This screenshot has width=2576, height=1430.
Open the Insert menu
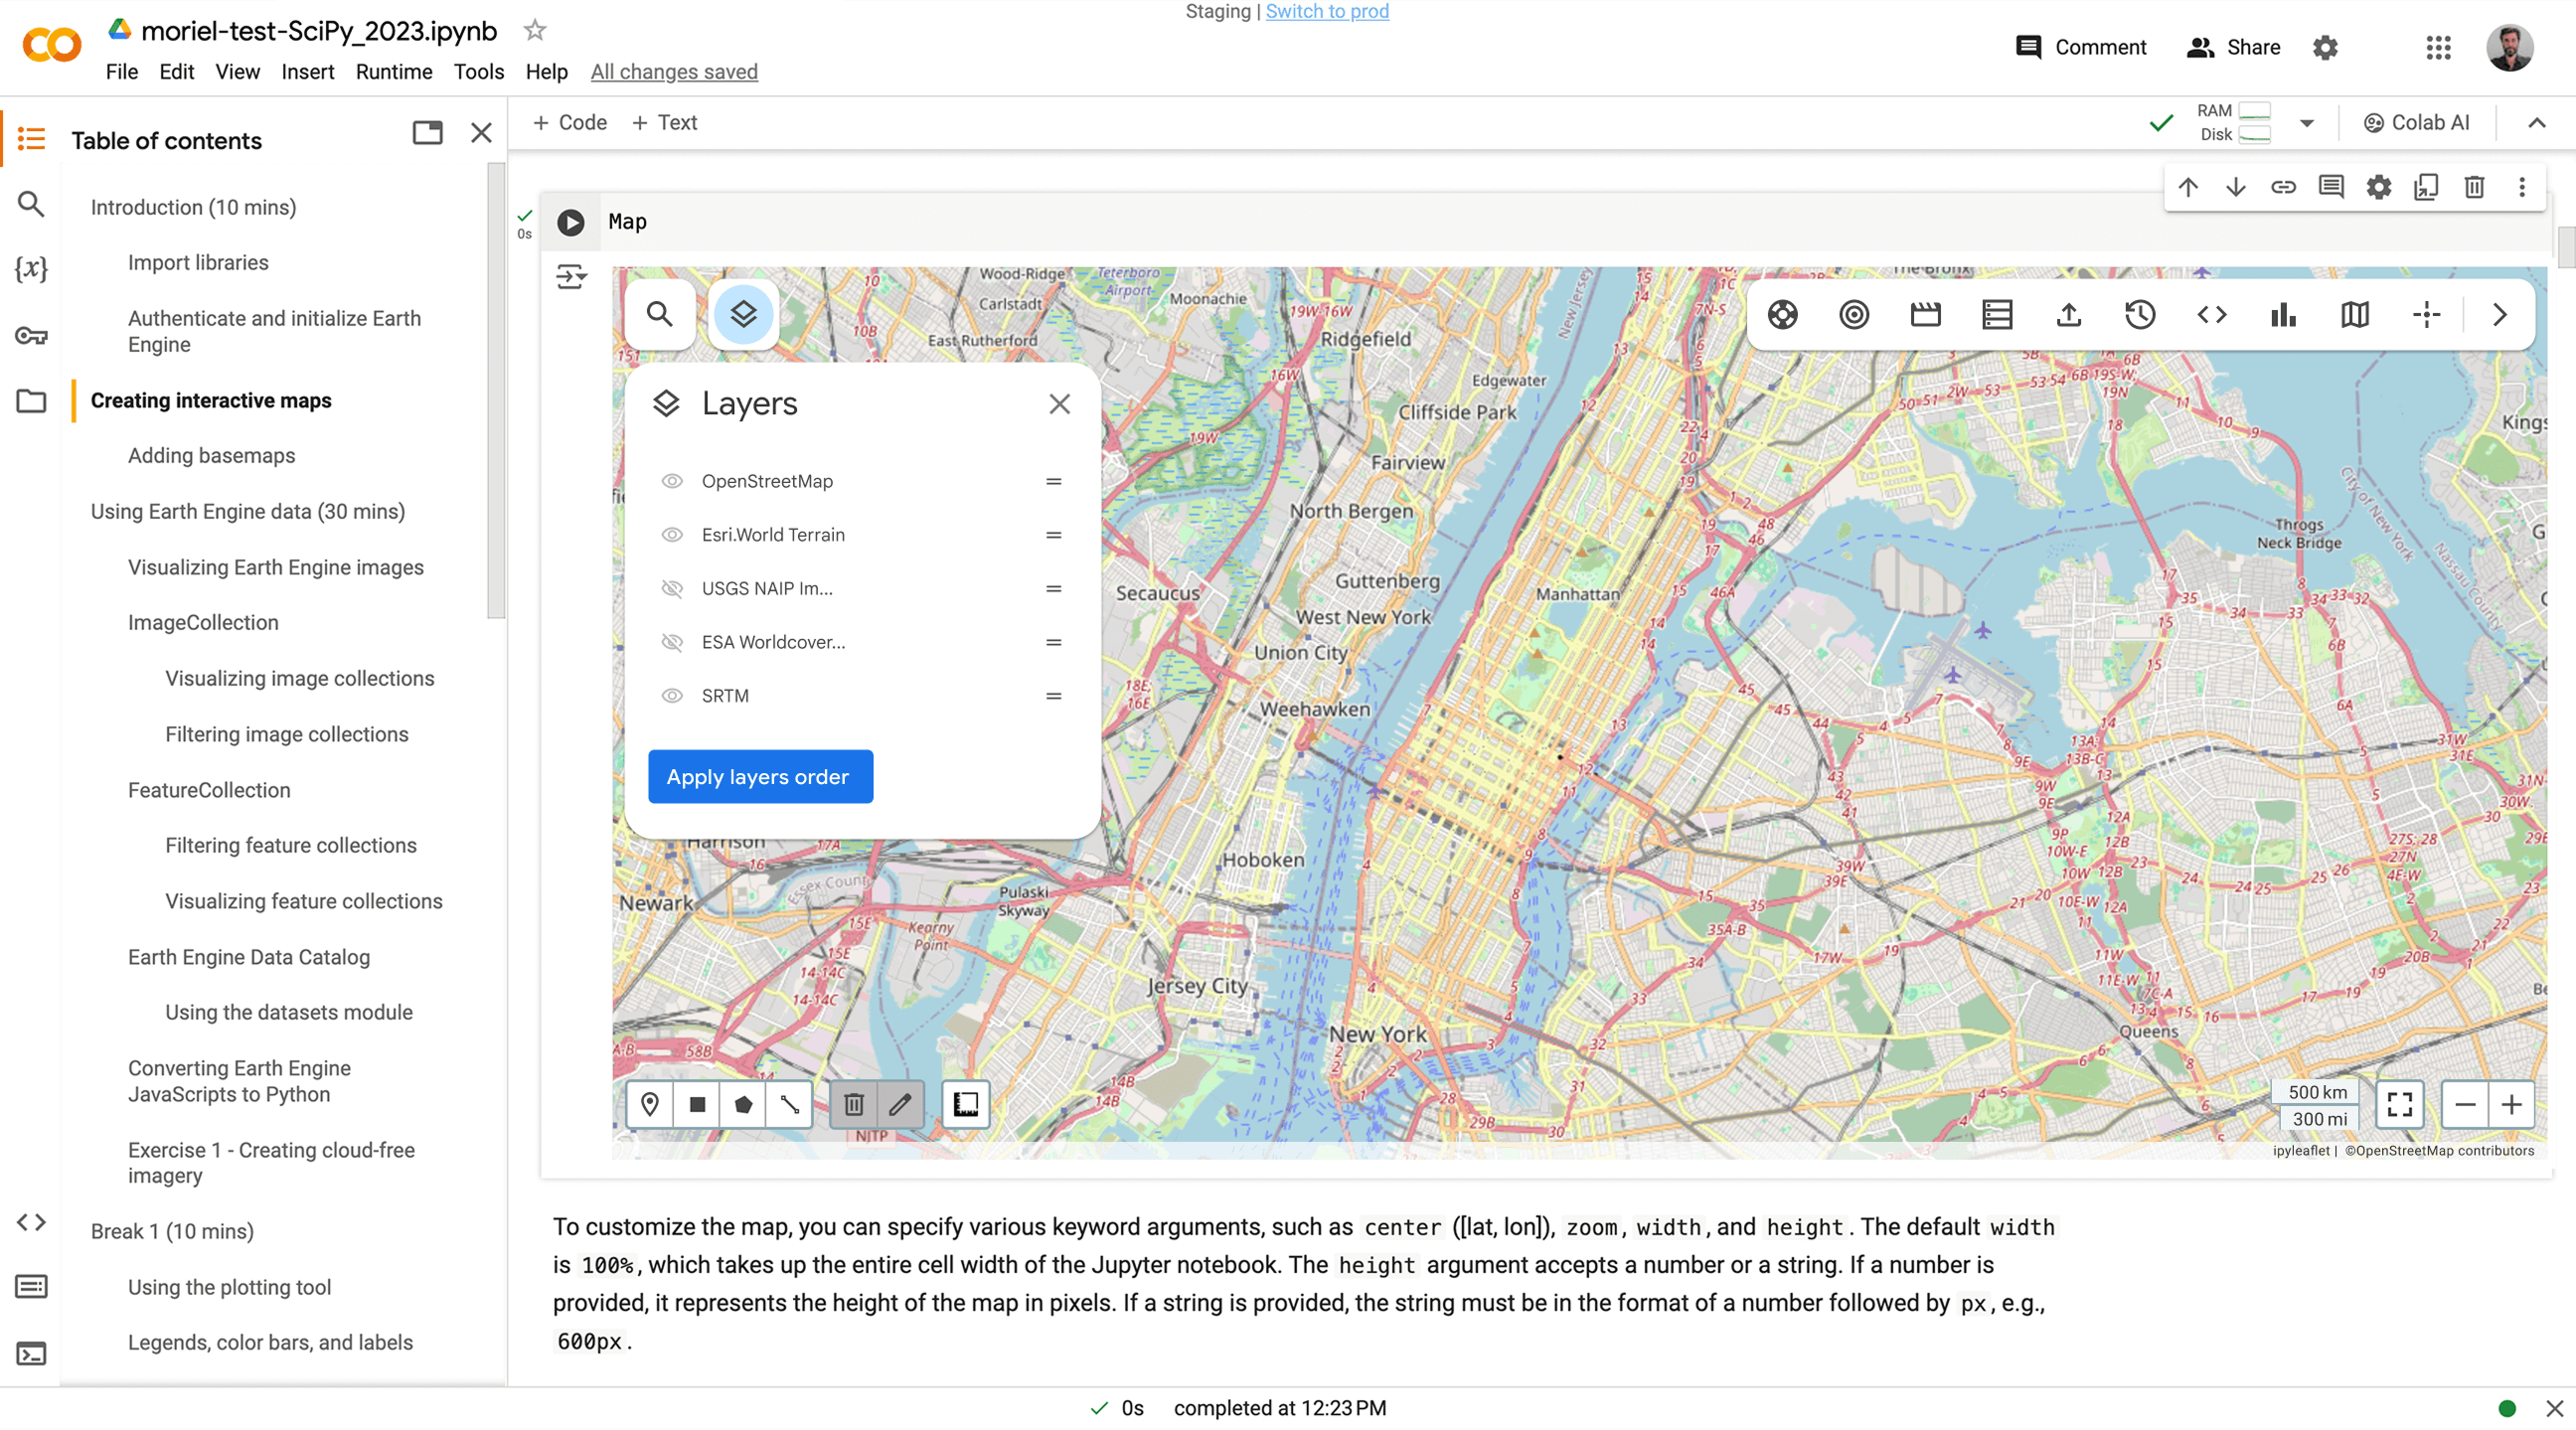point(307,72)
